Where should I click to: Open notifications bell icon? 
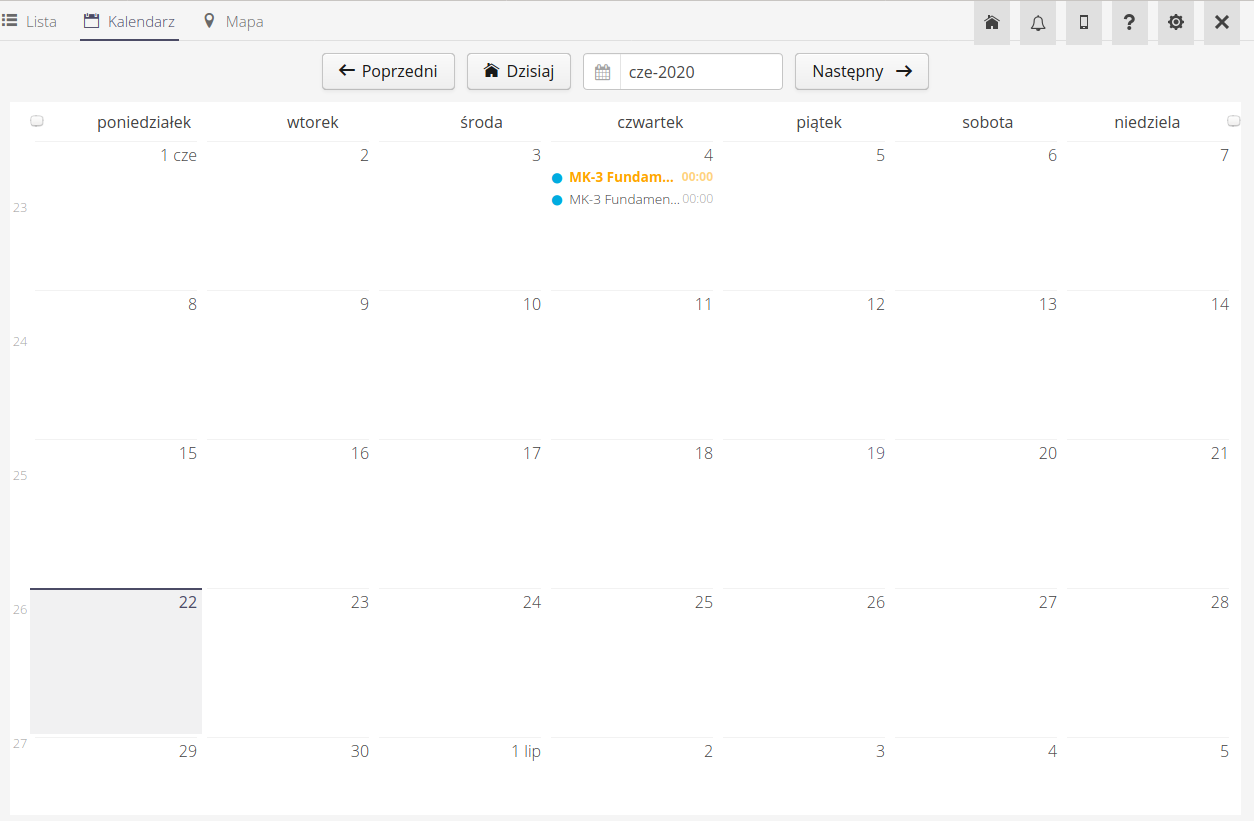click(x=1037, y=22)
